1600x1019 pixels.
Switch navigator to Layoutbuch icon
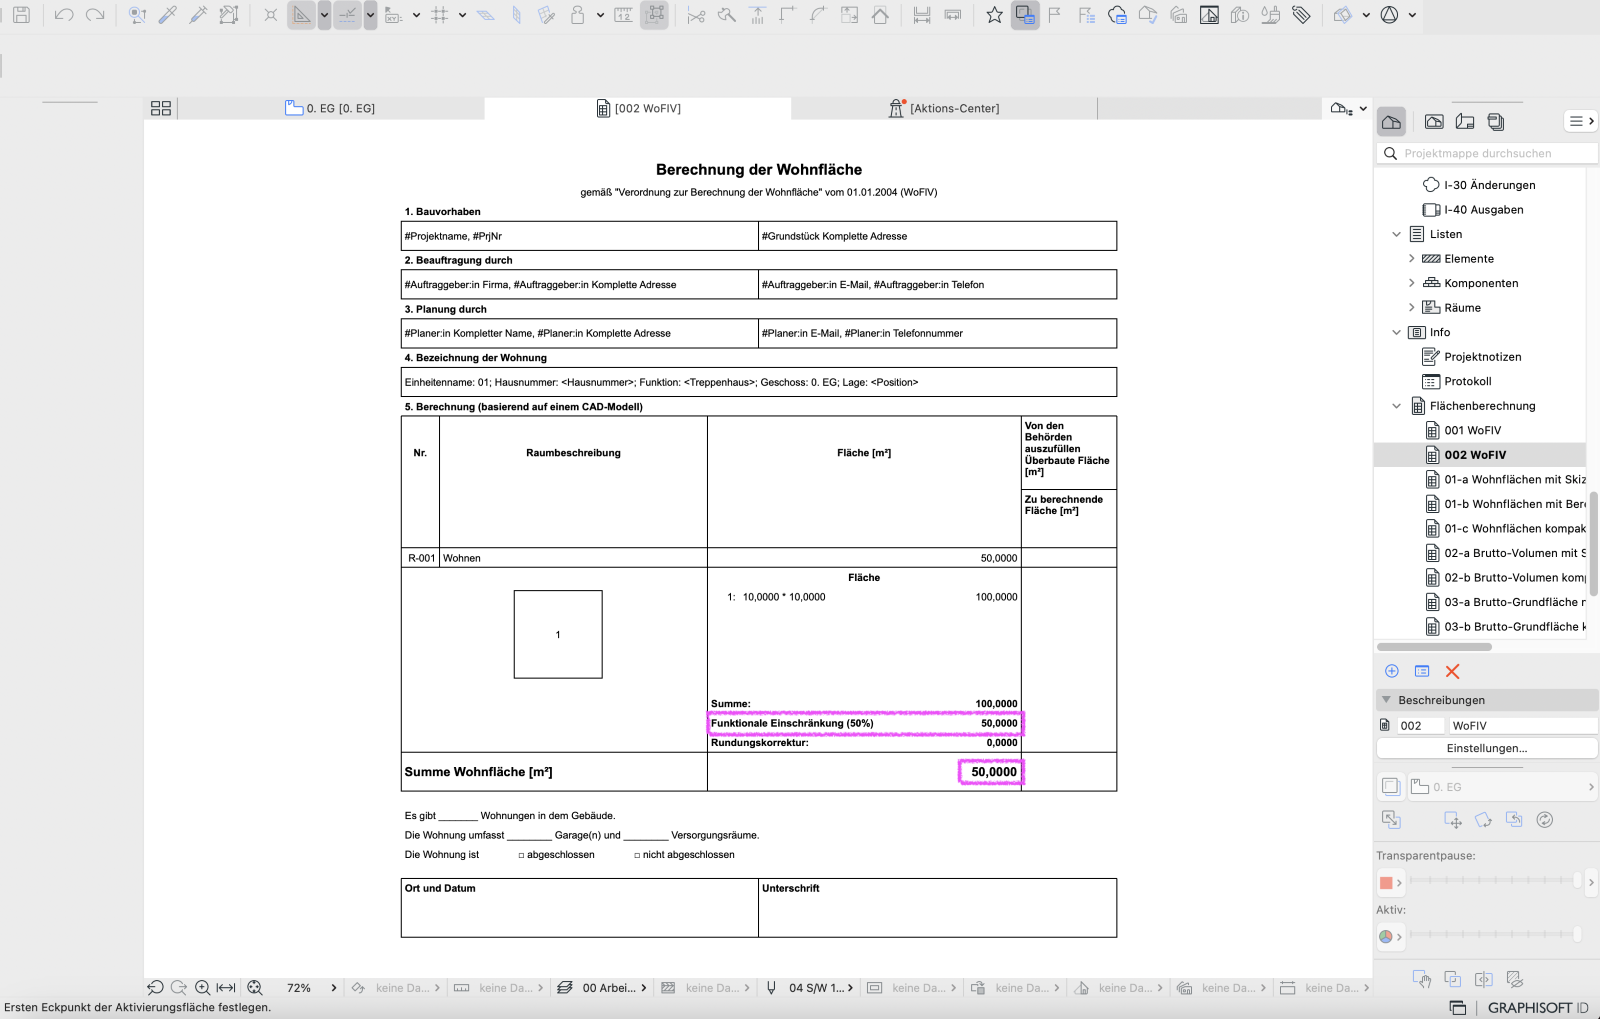[1465, 122]
